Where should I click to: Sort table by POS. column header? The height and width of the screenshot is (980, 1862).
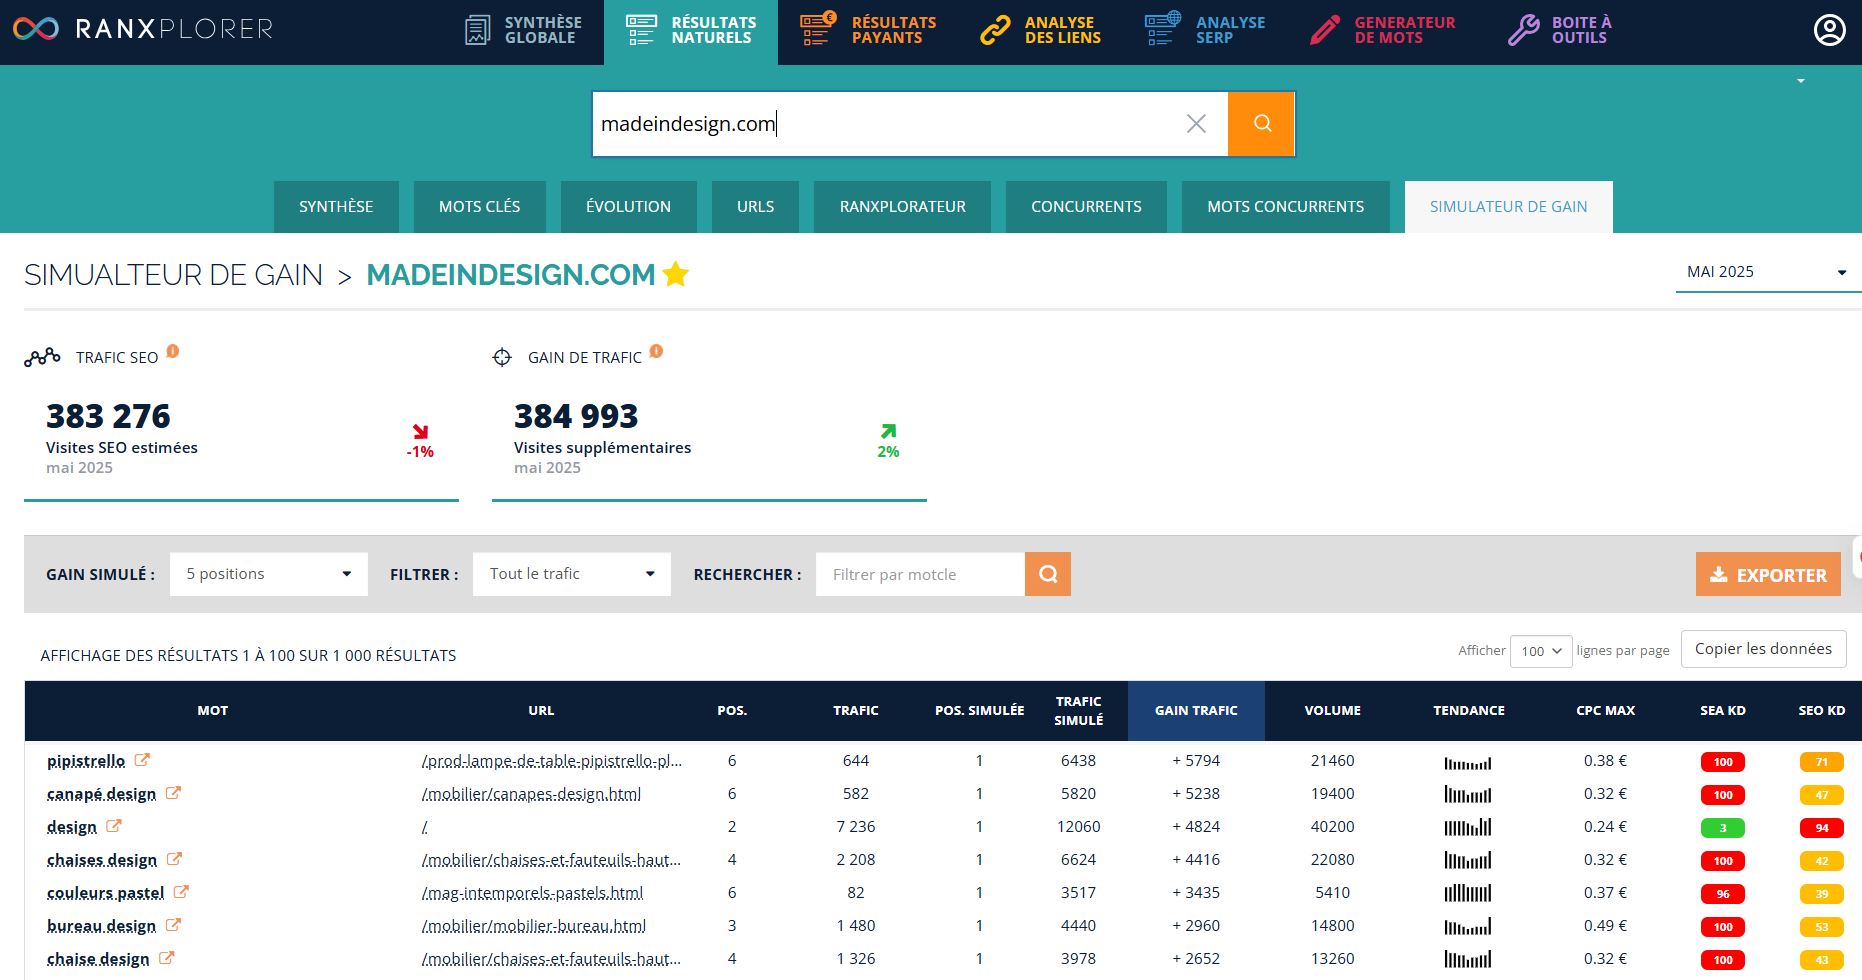pos(732,711)
